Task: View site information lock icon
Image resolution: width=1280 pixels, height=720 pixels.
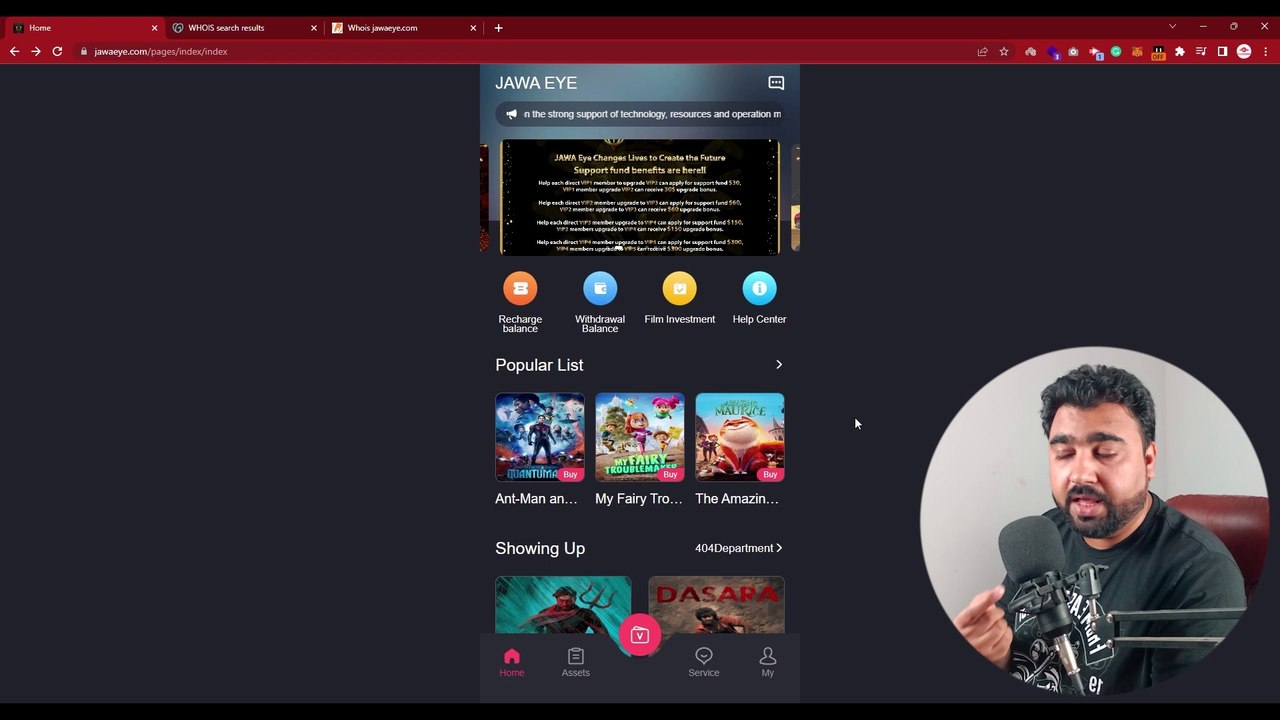Action: (x=84, y=51)
